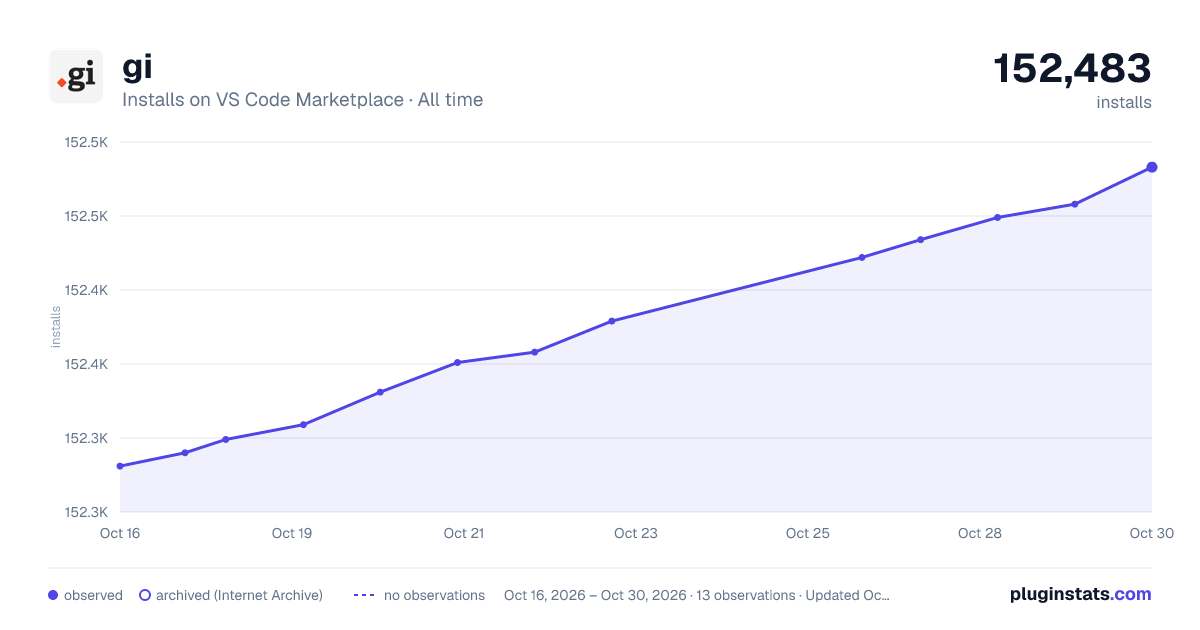Viewport: 1200px width, 630px height.
Task: Click the gi extension logo icon
Action: click(x=76, y=76)
